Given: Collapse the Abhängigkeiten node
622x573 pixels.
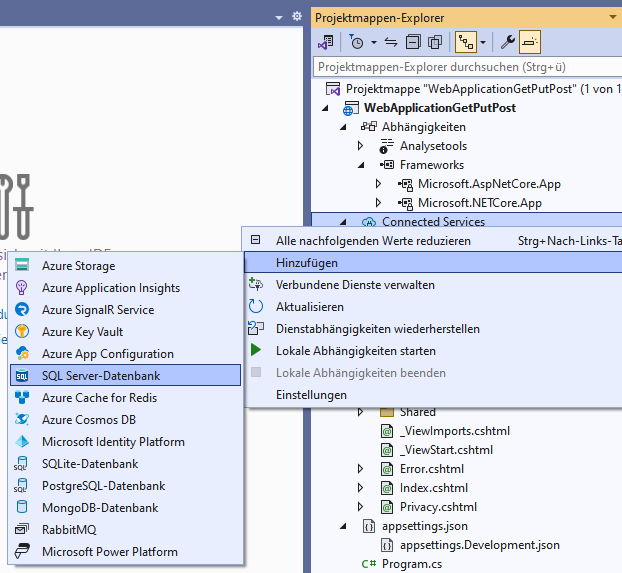Looking at the screenshot, I should click(343, 127).
